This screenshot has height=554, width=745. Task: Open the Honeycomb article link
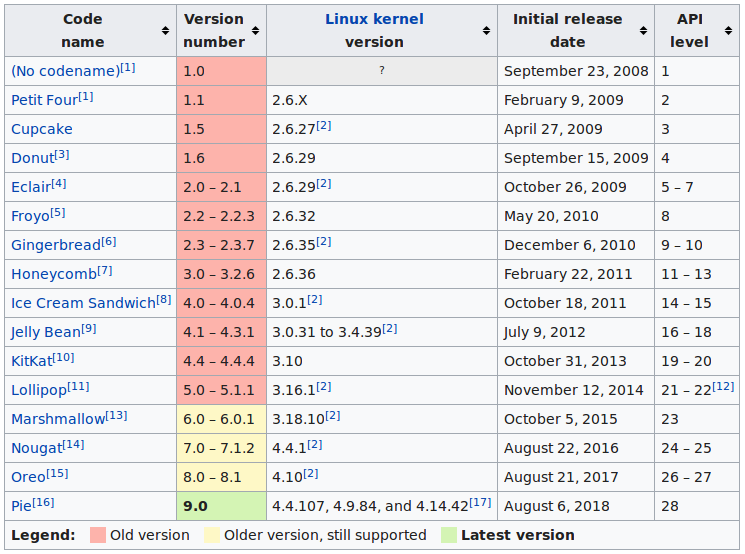pyautogui.click(x=54, y=274)
